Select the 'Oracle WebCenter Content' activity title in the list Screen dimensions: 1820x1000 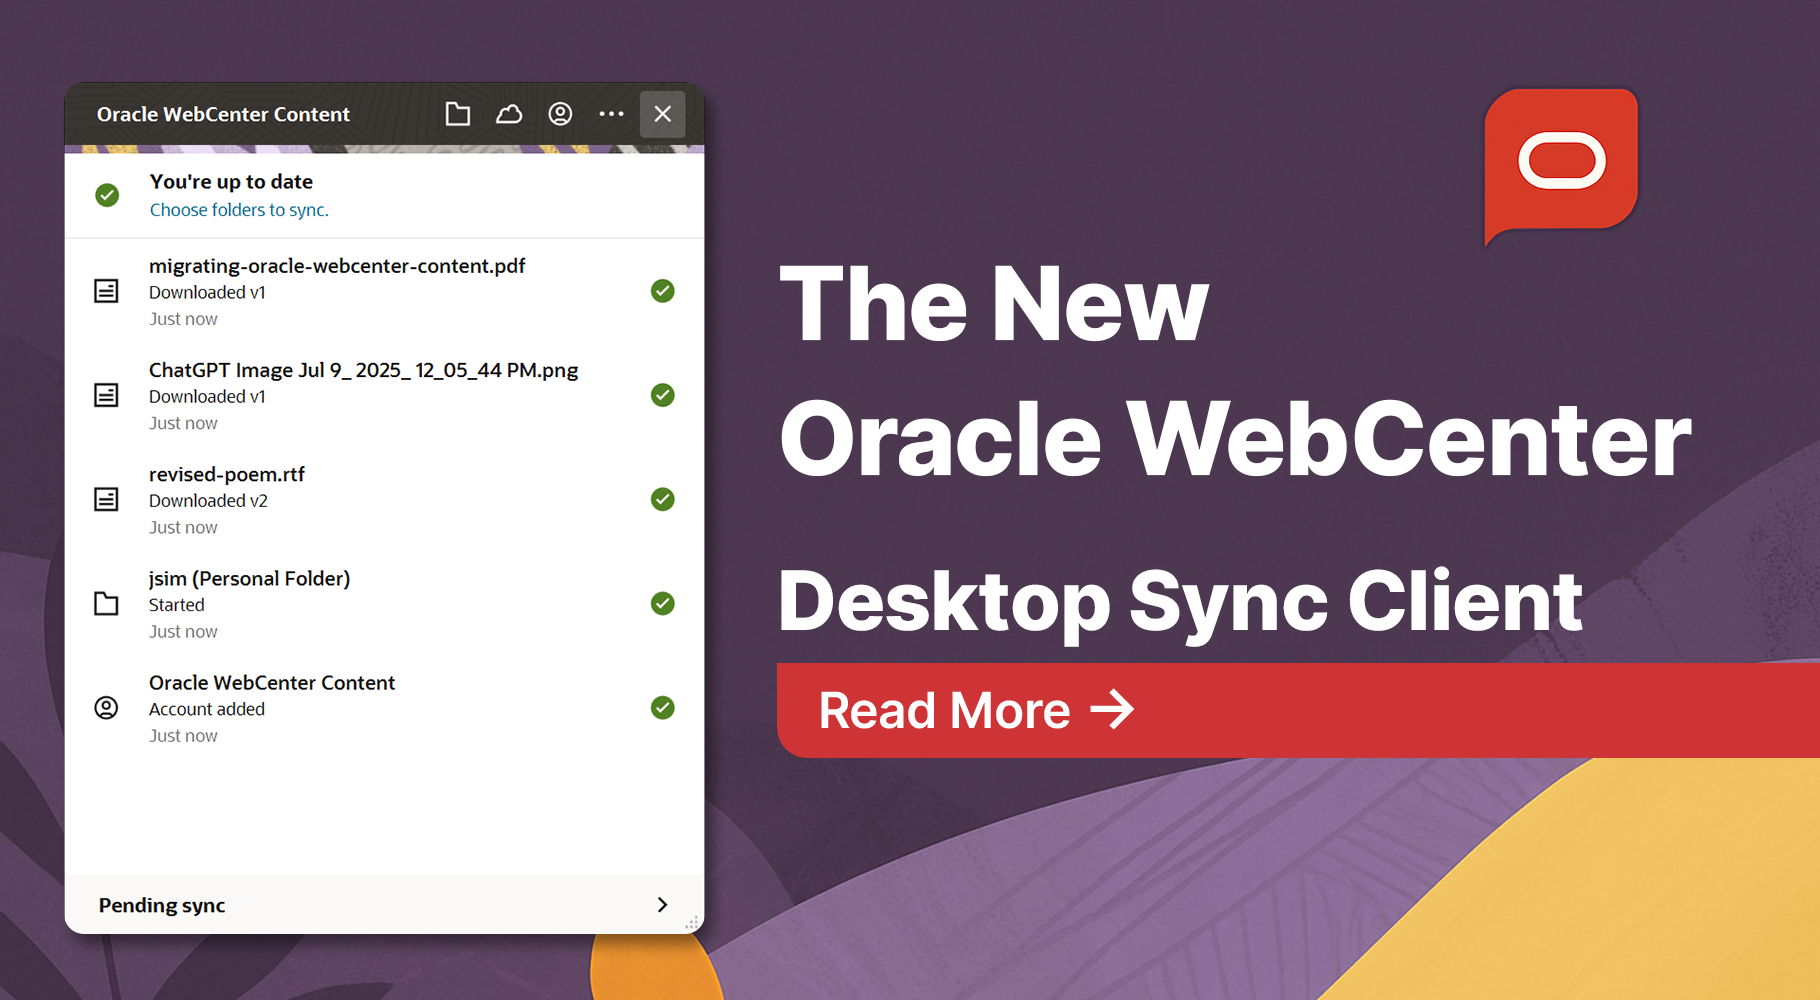272,683
